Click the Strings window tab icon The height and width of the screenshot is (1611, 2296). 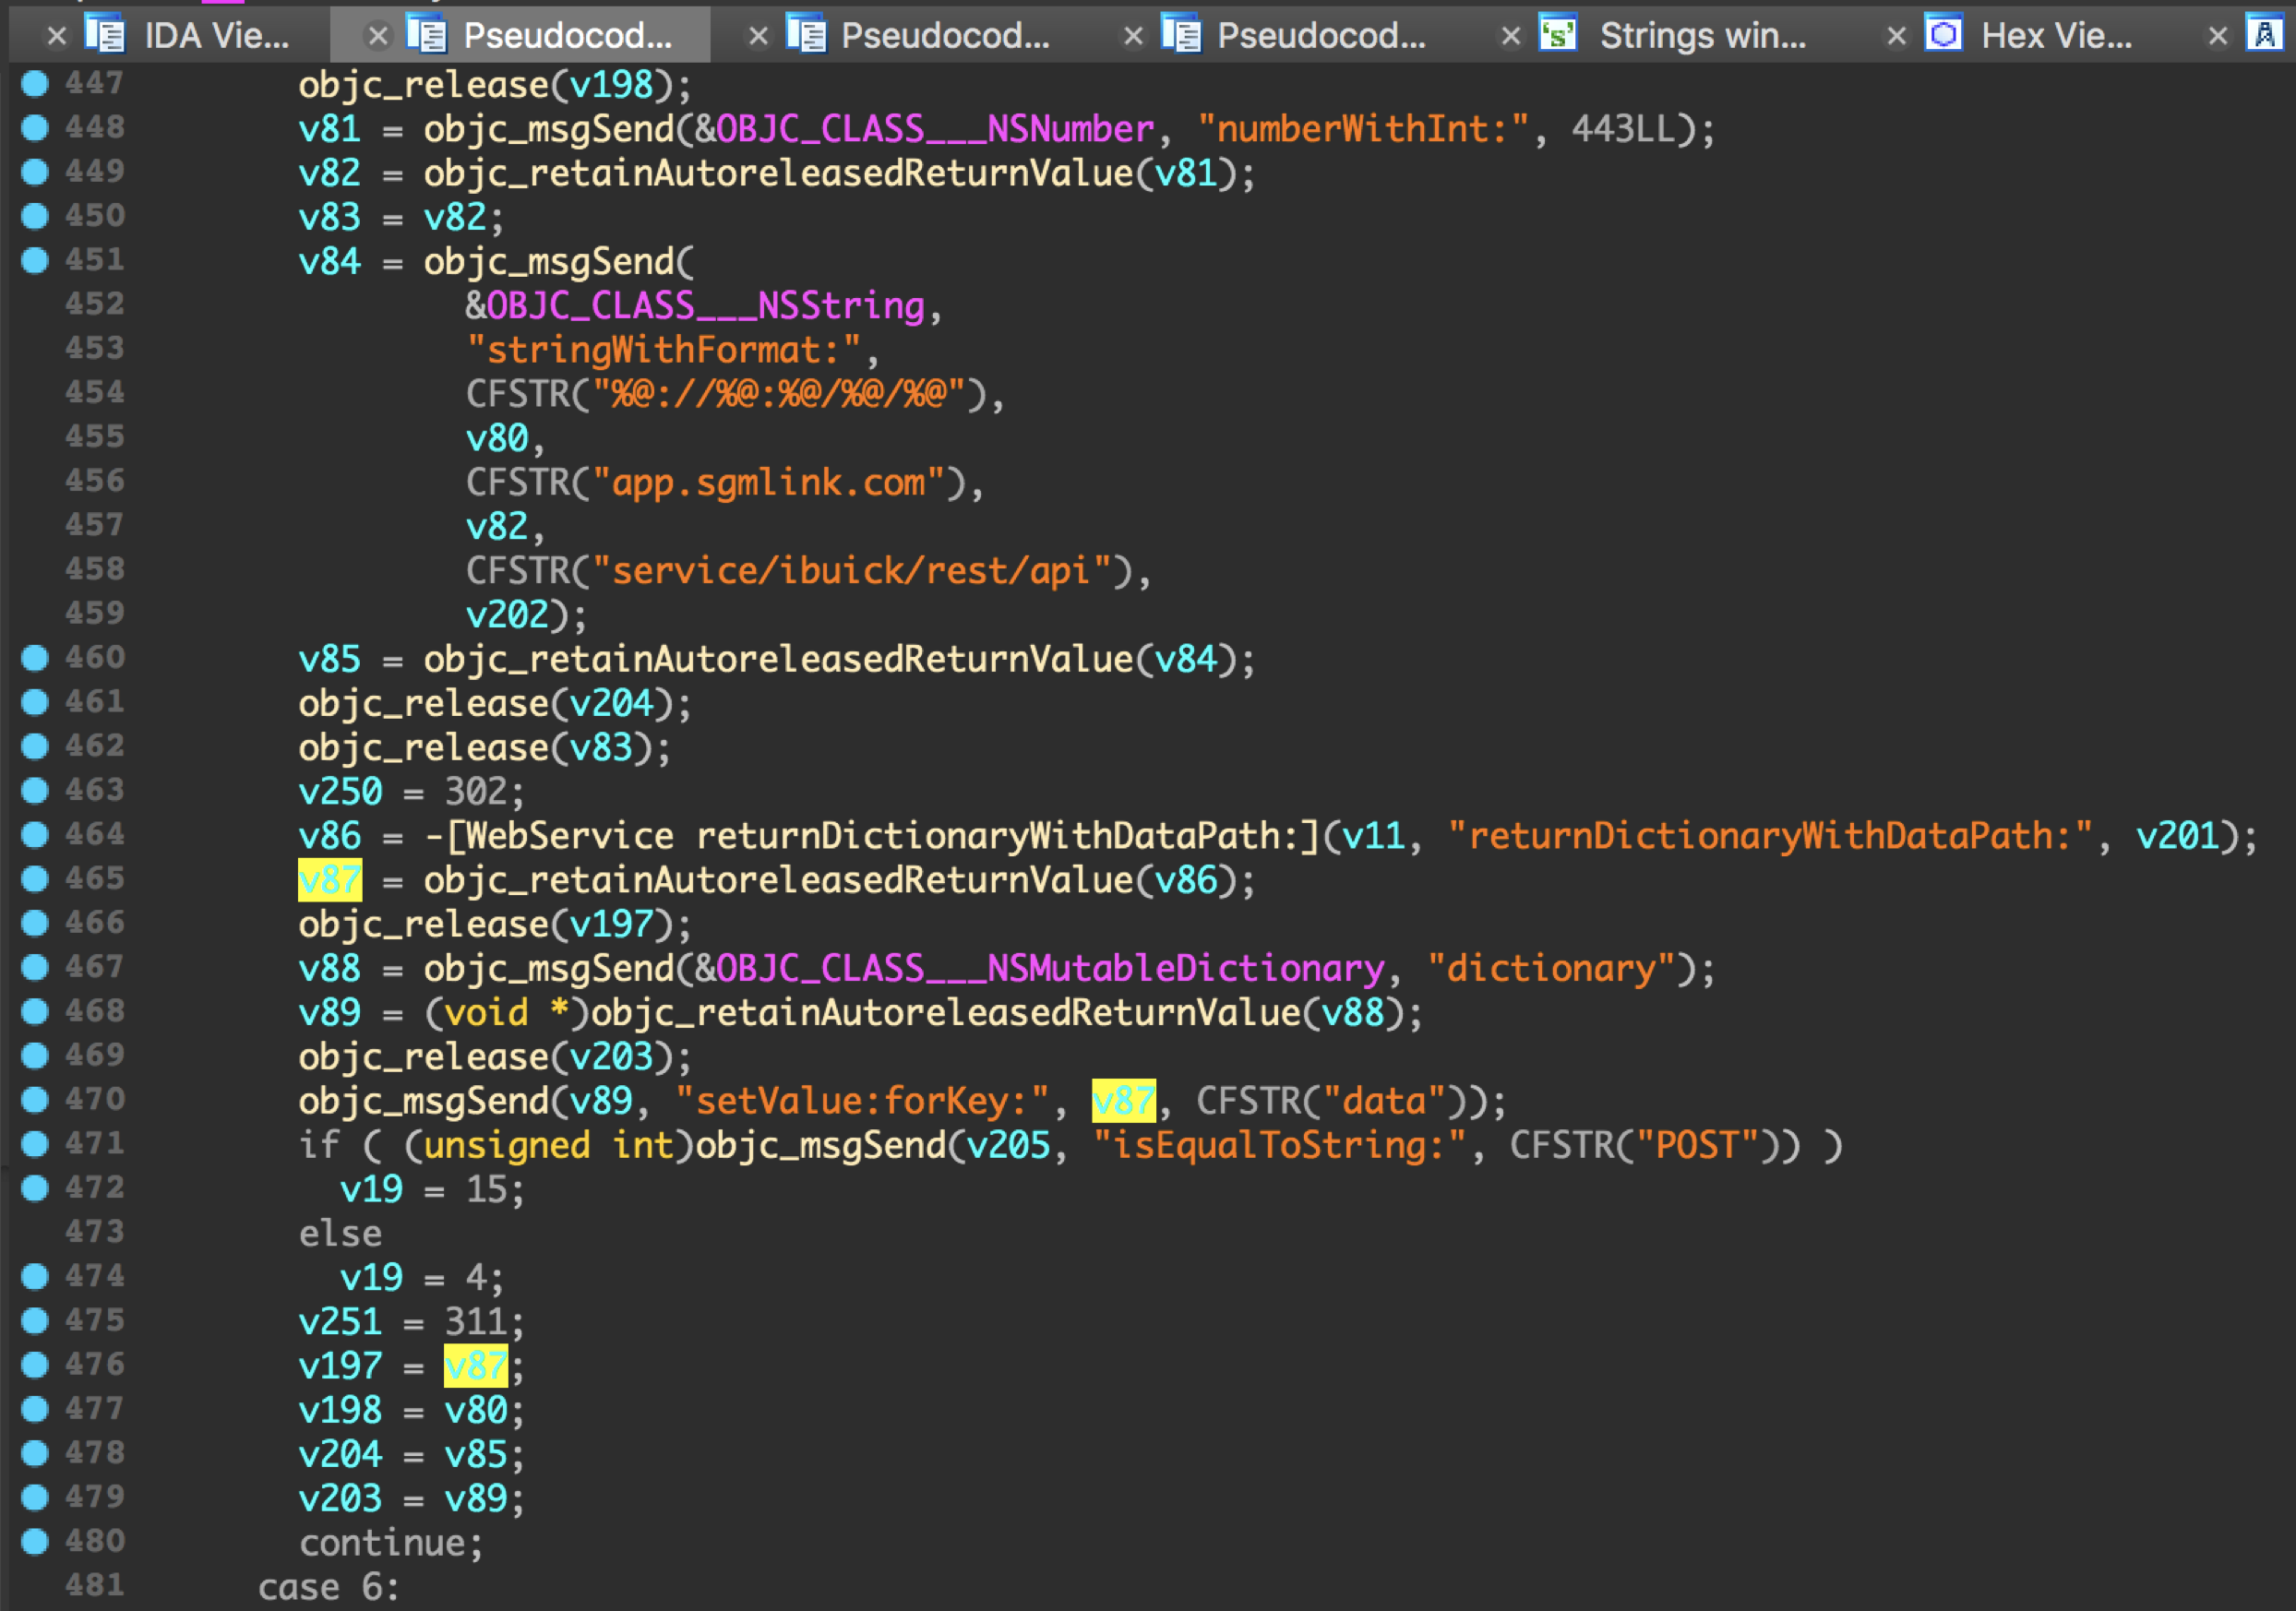[1557, 35]
